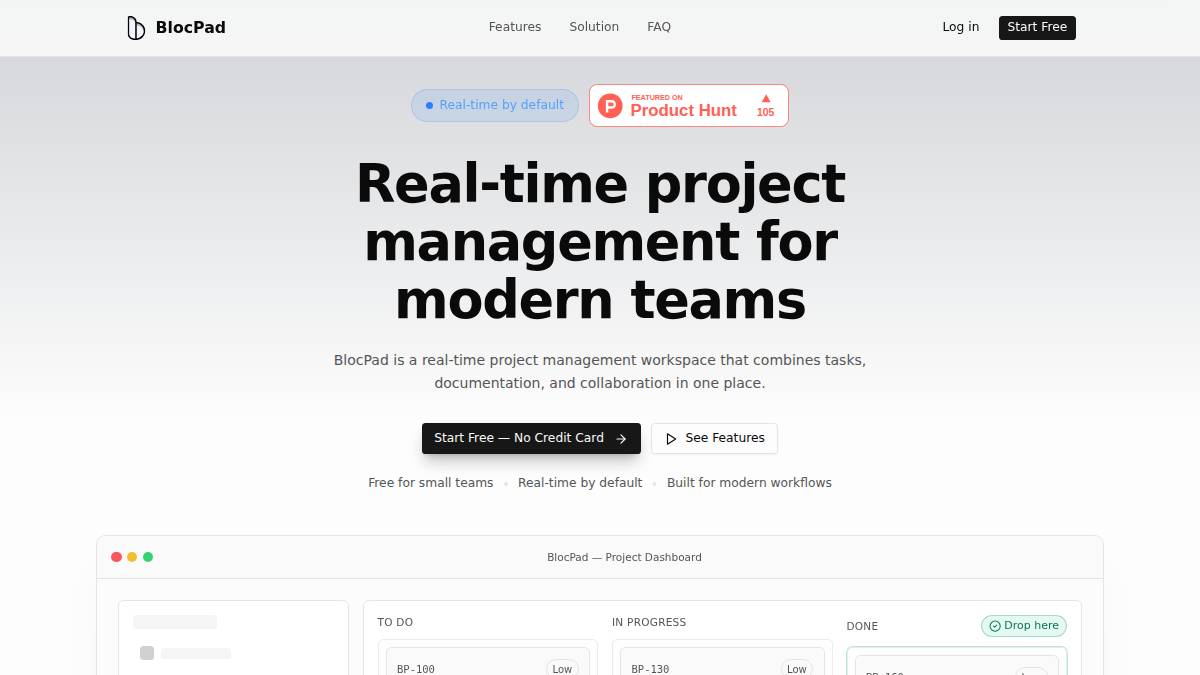The image size is (1200, 675).
Task: Click the red window dot in dashboard mockup
Action: coord(116,557)
